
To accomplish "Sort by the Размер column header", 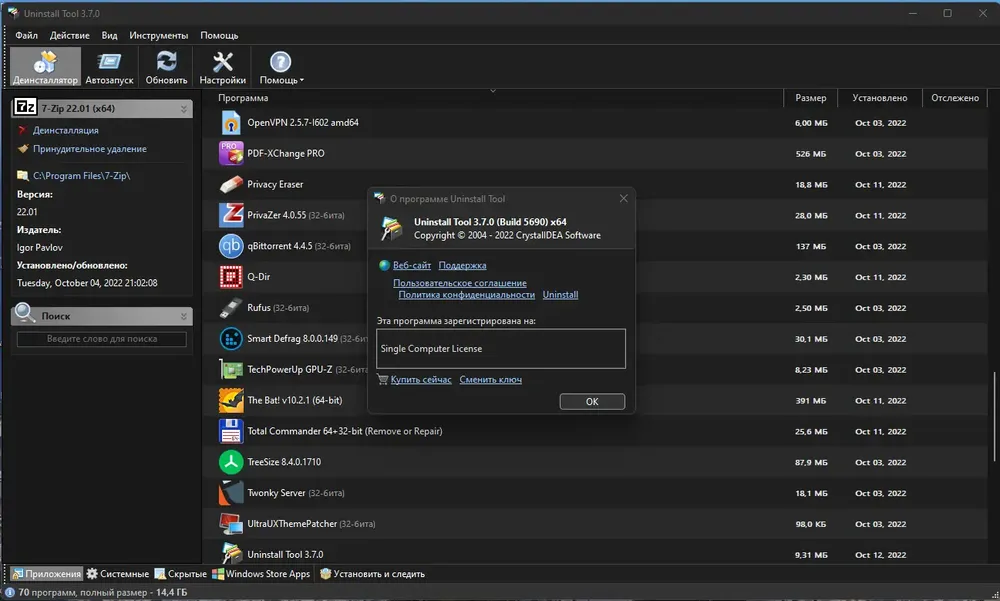I will coord(811,98).
